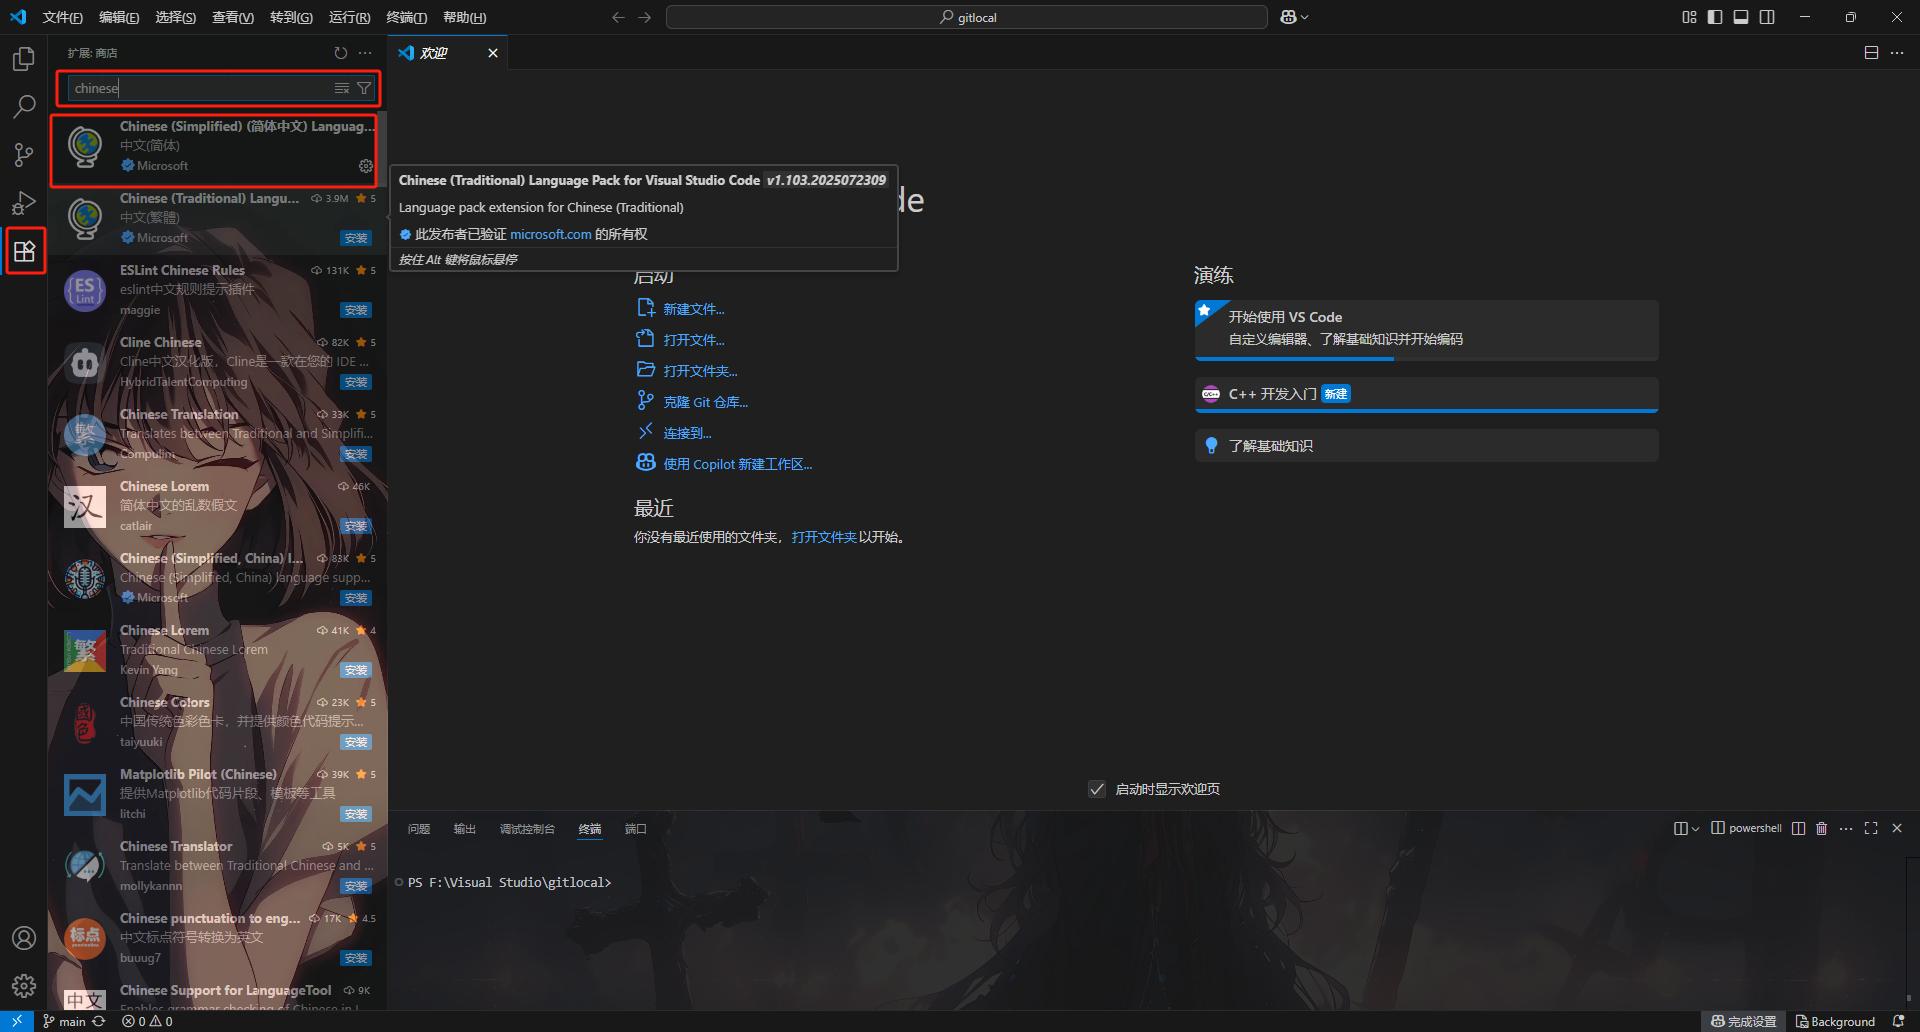Open the Source Control view
This screenshot has height=1032, width=1920.
[24, 154]
